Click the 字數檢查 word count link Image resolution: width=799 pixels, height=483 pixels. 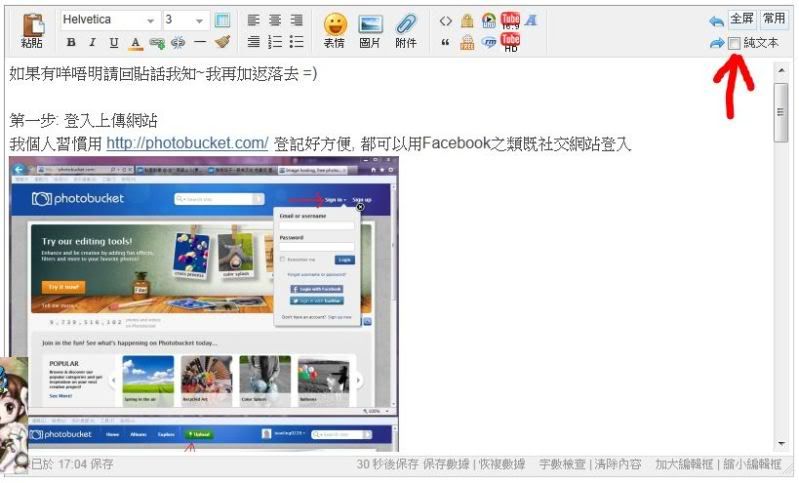562,464
